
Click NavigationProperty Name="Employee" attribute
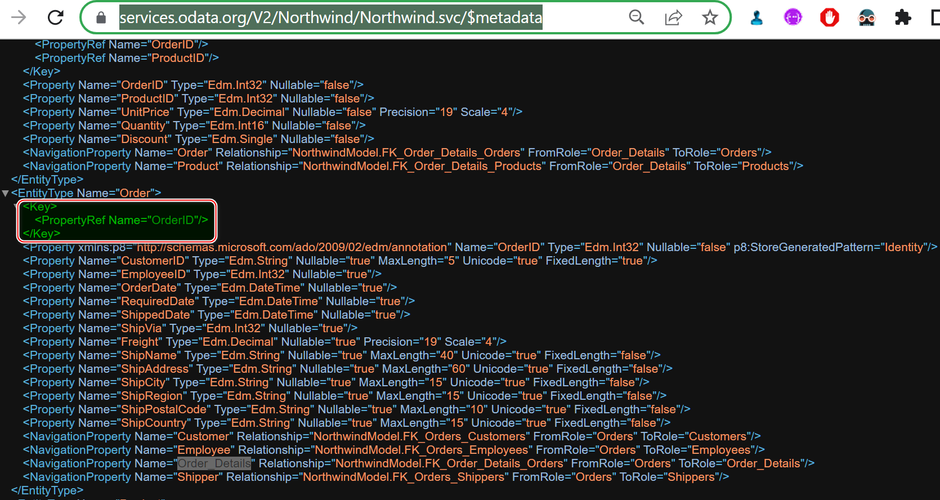[x=185, y=450]
